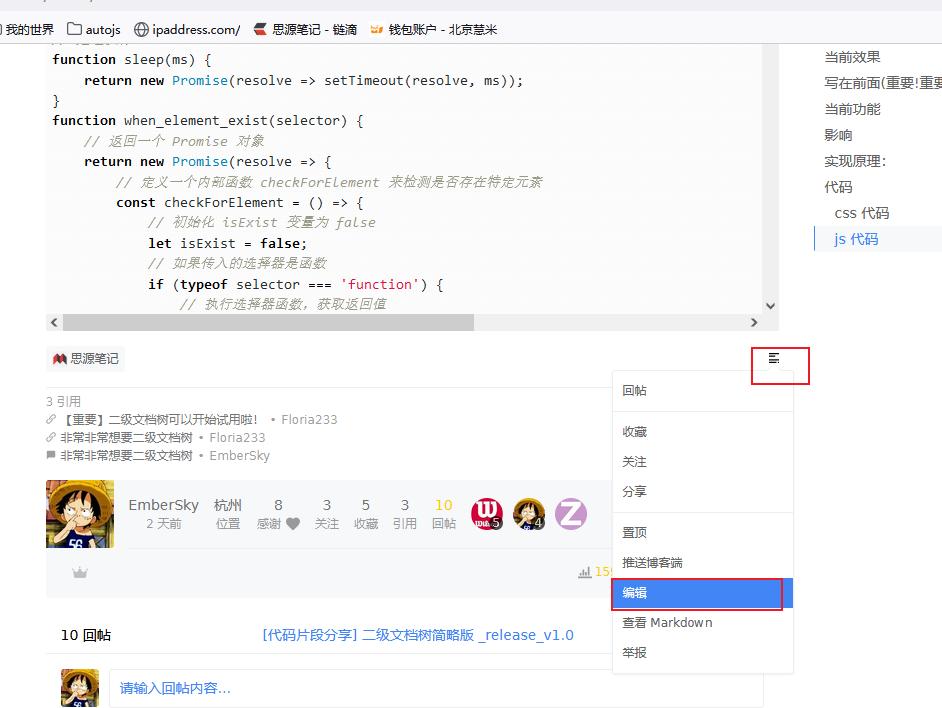Toggle 关注 to follow the post
This screenshot has height=708, width=942.
click(636, 461)
